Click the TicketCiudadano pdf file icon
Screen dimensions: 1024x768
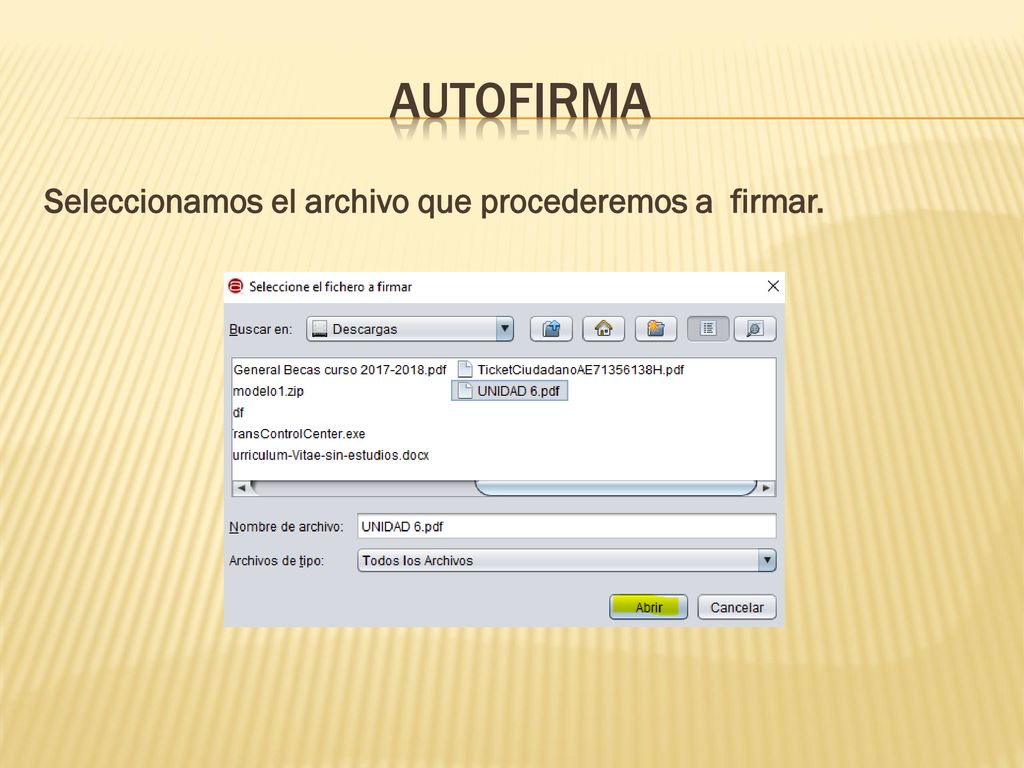click(x=464, y=370)
